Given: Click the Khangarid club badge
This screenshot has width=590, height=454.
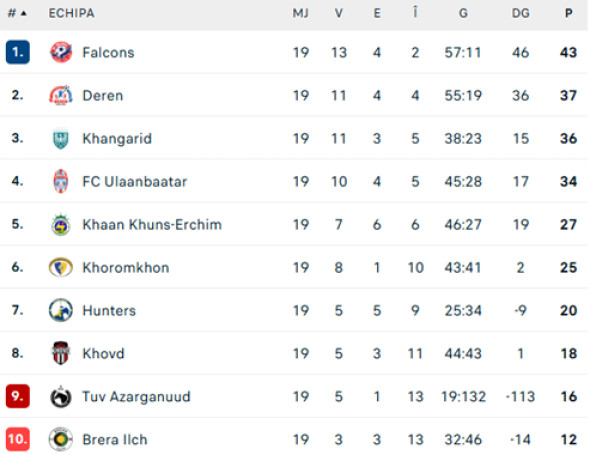Looking at the screenshot, I should click(61, 138).
